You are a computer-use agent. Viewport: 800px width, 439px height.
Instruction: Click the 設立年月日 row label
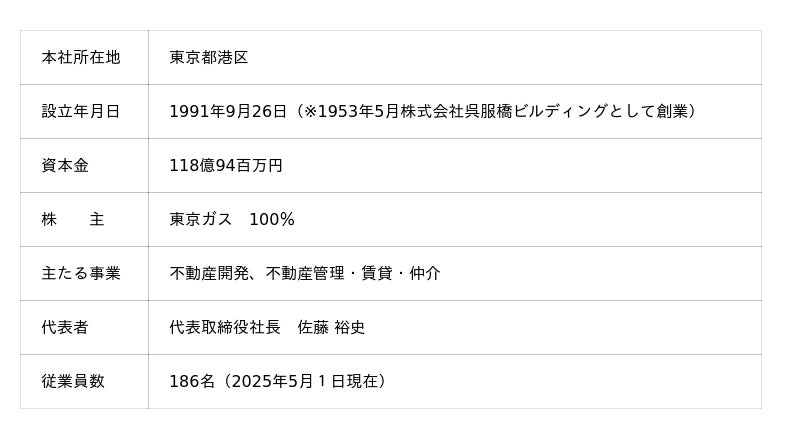click(x=81, y=112)
